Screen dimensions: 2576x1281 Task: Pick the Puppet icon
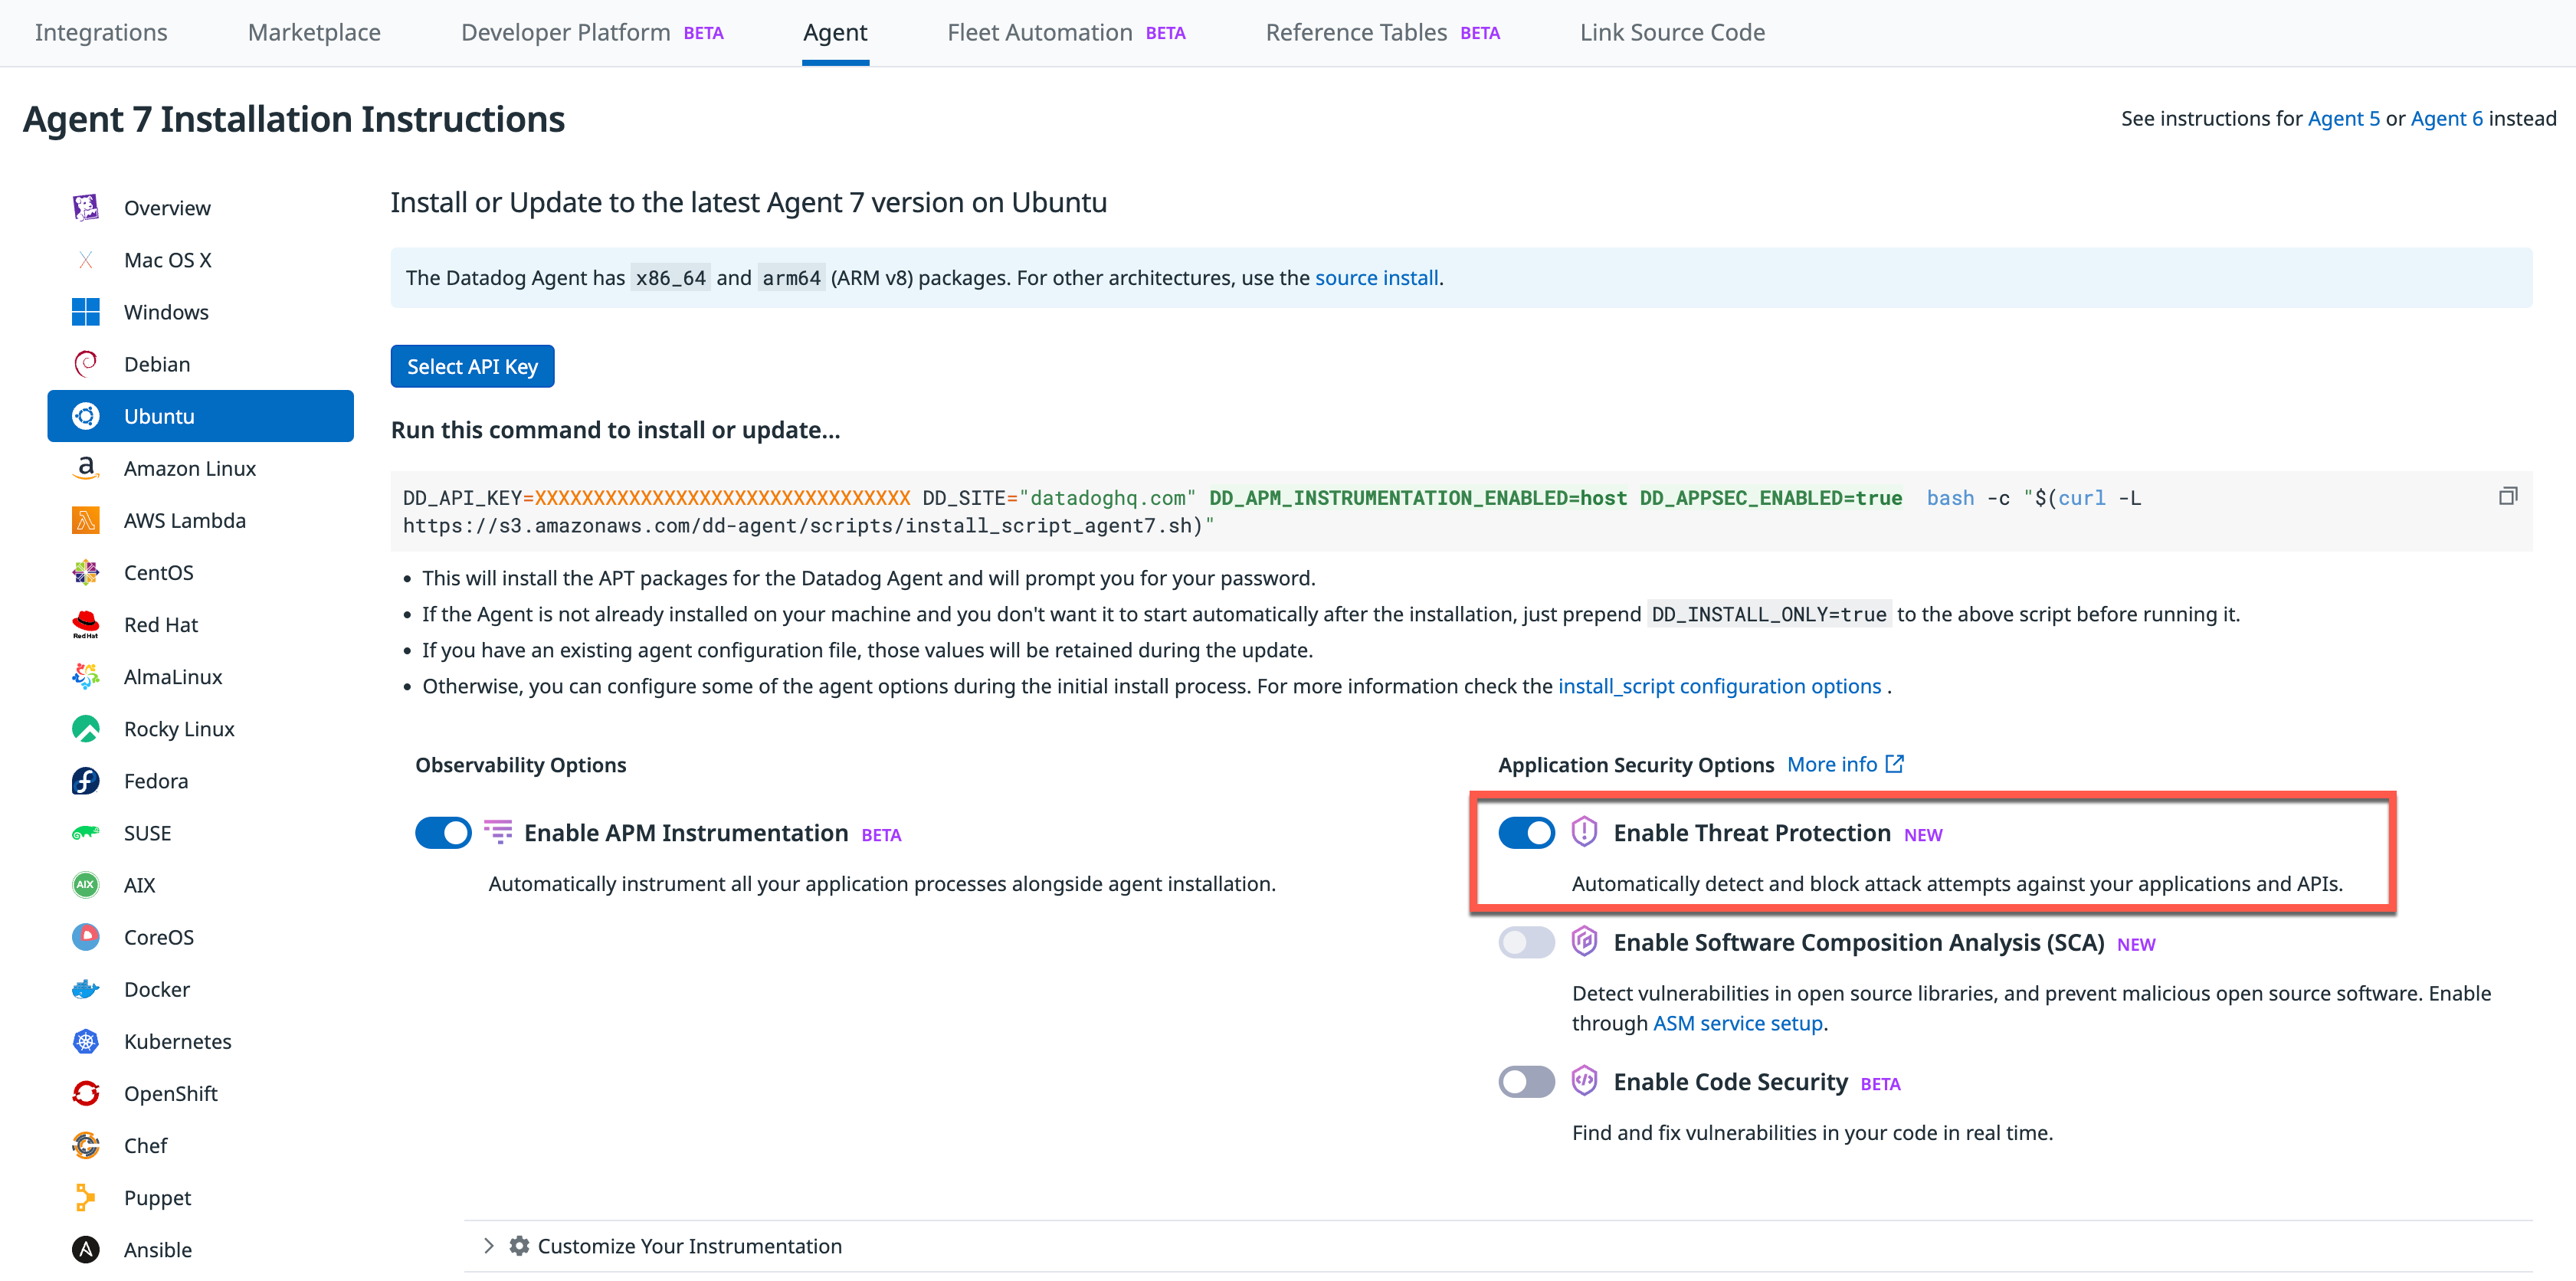86,1197
